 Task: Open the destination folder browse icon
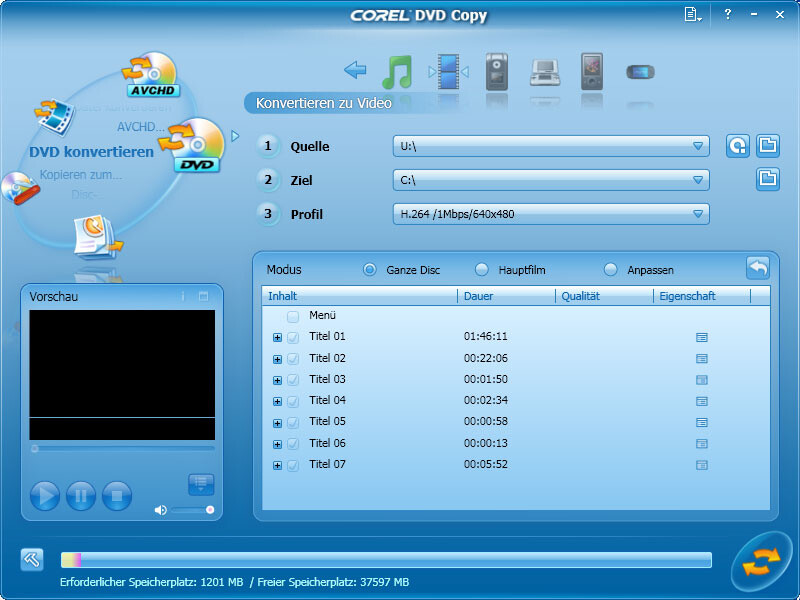tap(767, 180)
